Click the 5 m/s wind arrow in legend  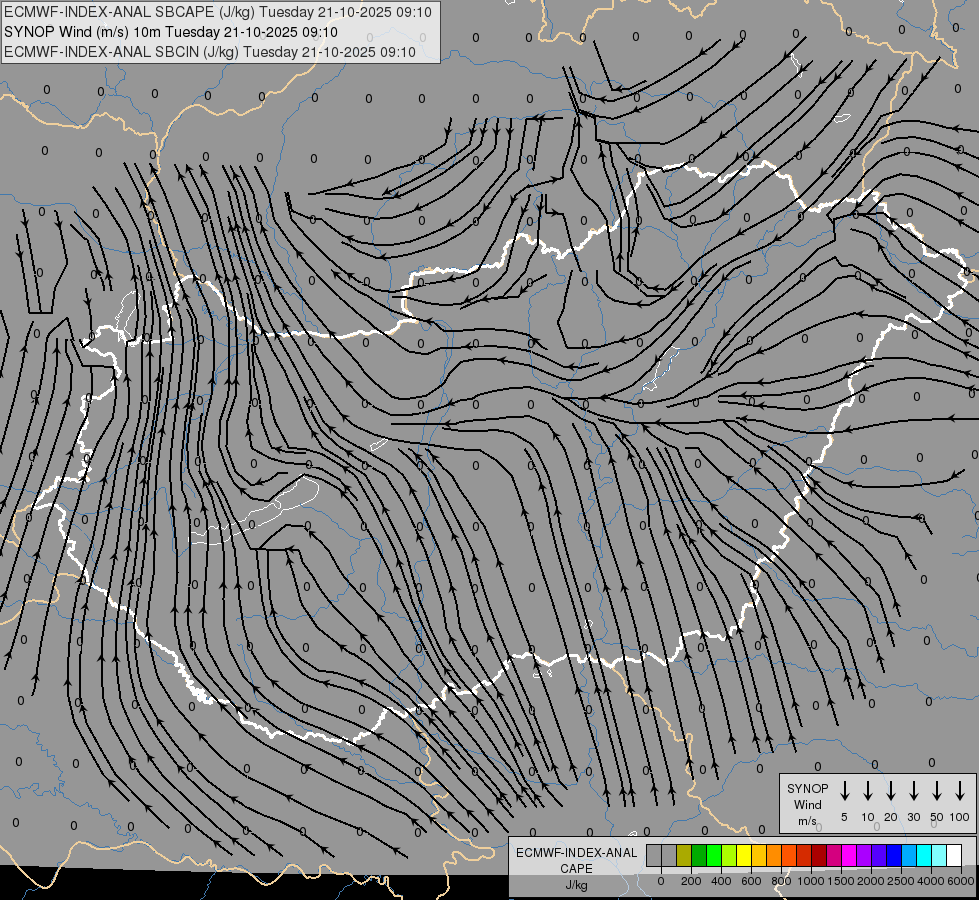coord(844,791)
